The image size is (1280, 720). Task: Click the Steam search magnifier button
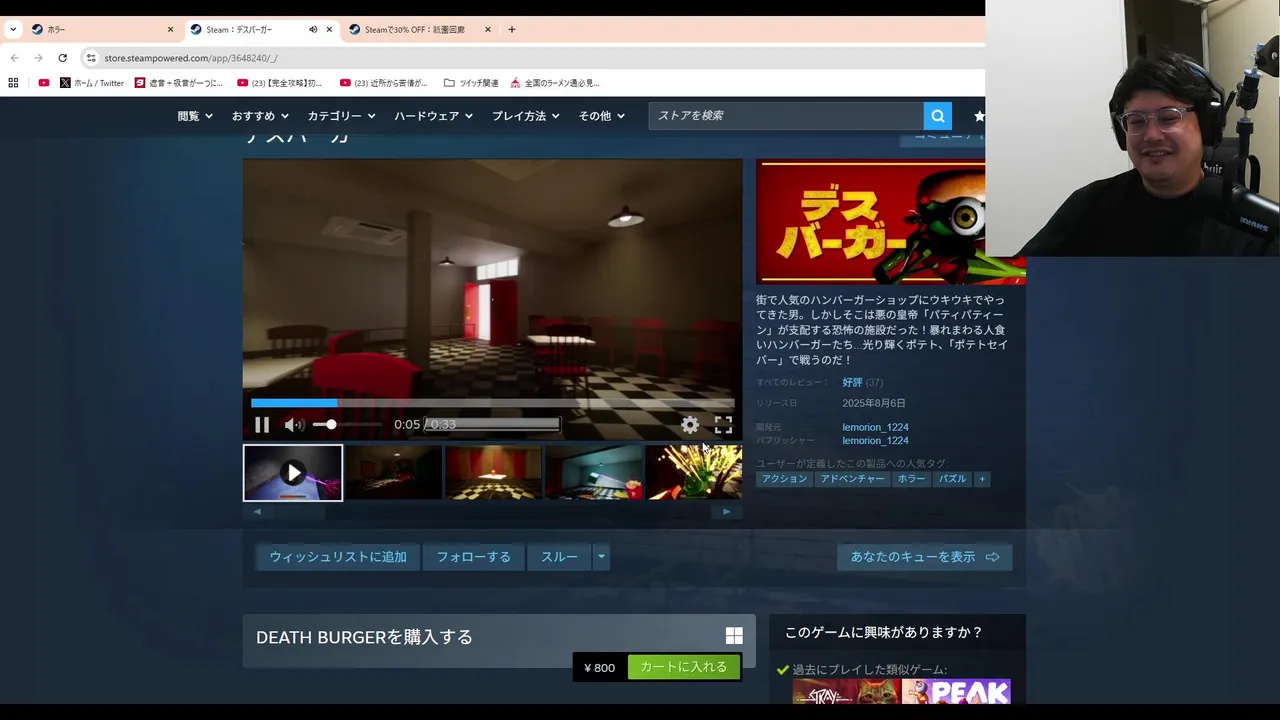pos(938,116)
